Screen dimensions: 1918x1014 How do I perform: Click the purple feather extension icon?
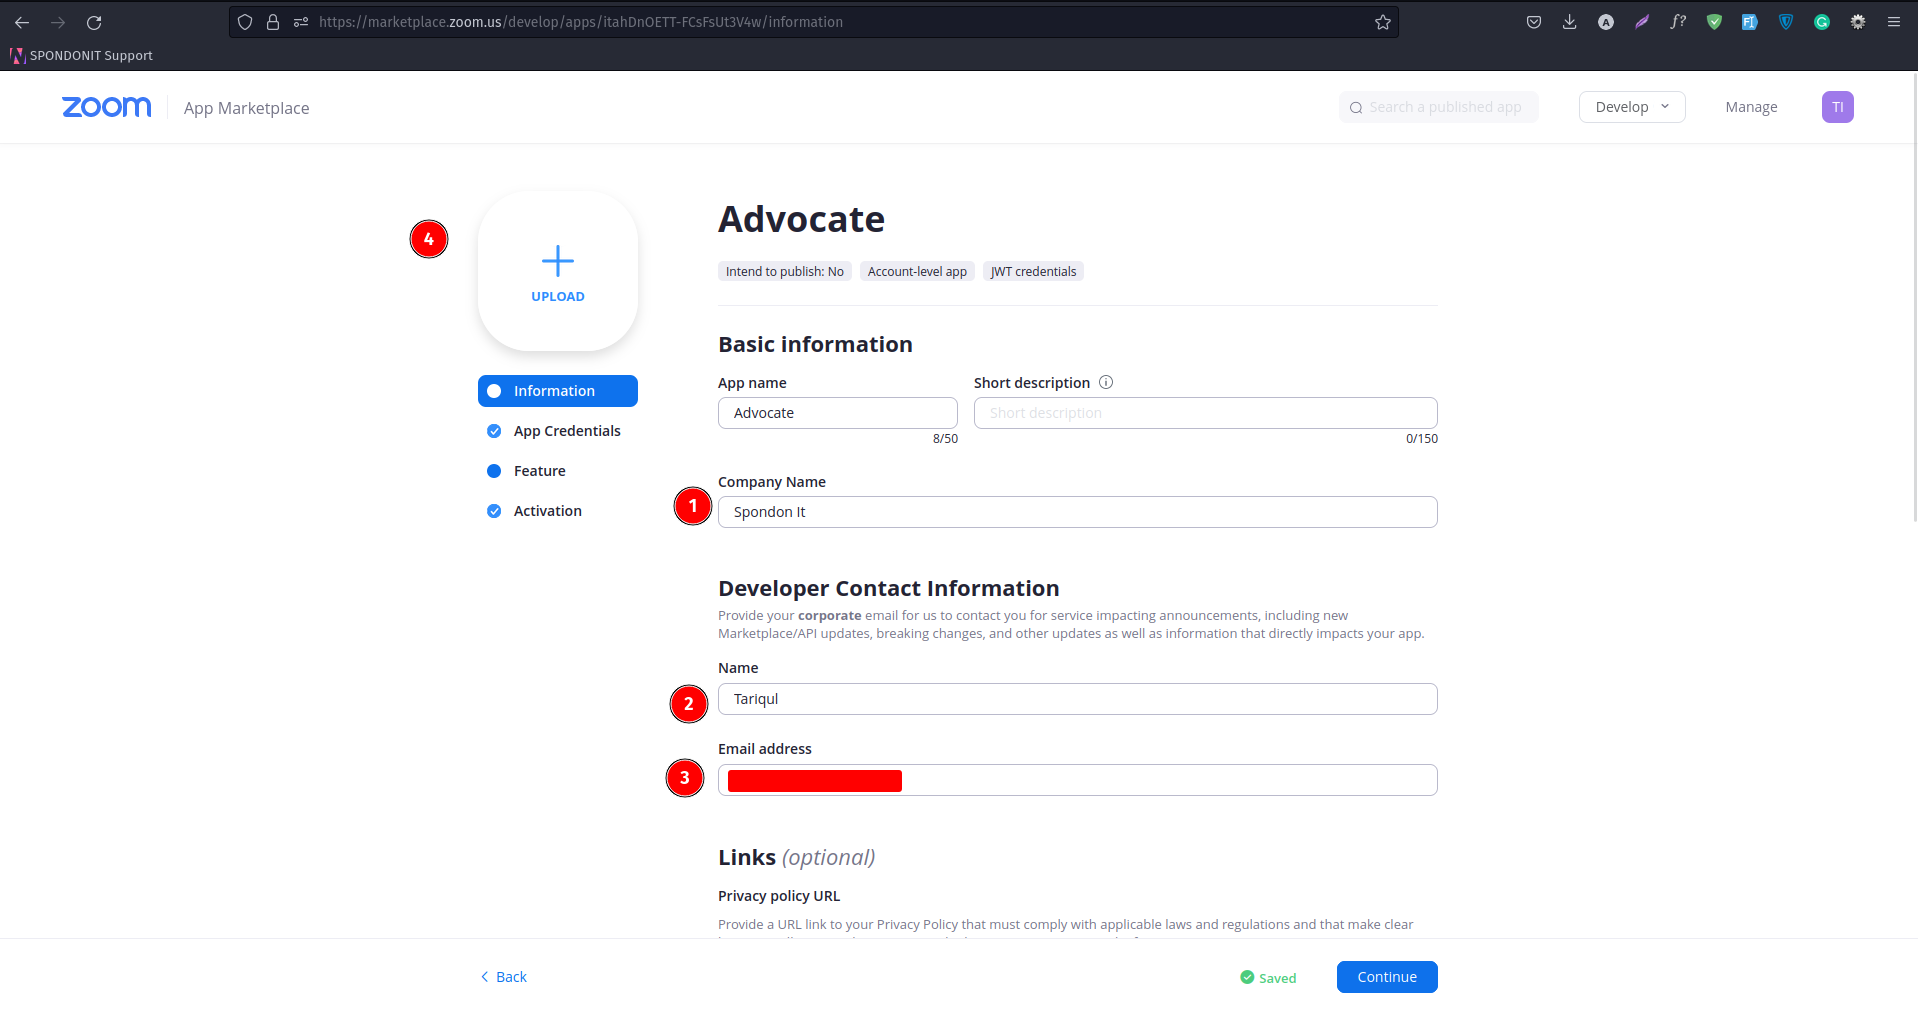click(1642, 22)
